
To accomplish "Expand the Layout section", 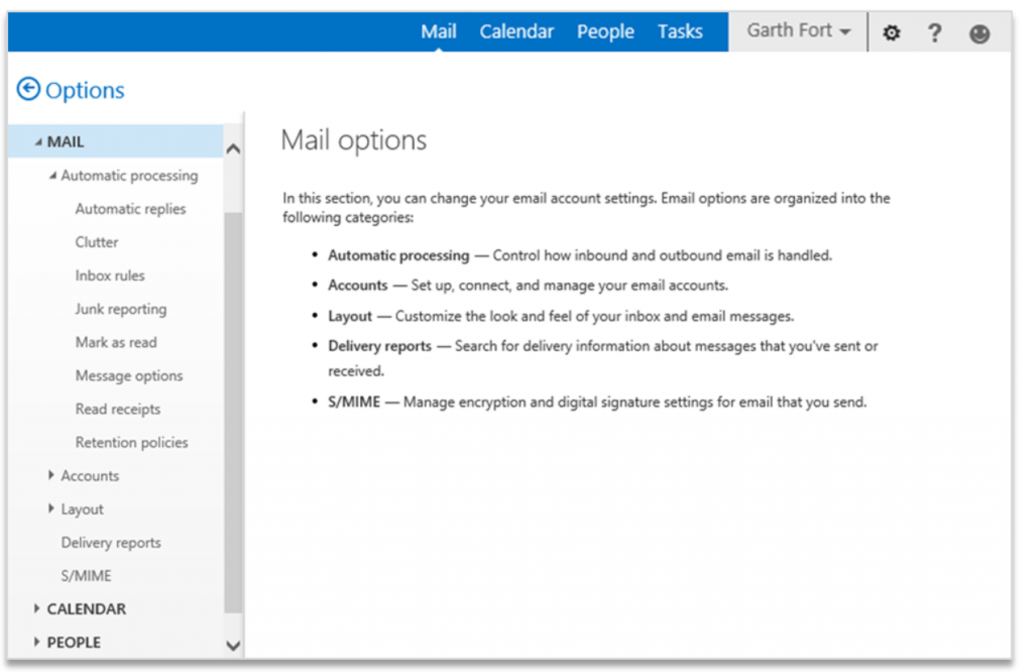I will tap(81, 509).
